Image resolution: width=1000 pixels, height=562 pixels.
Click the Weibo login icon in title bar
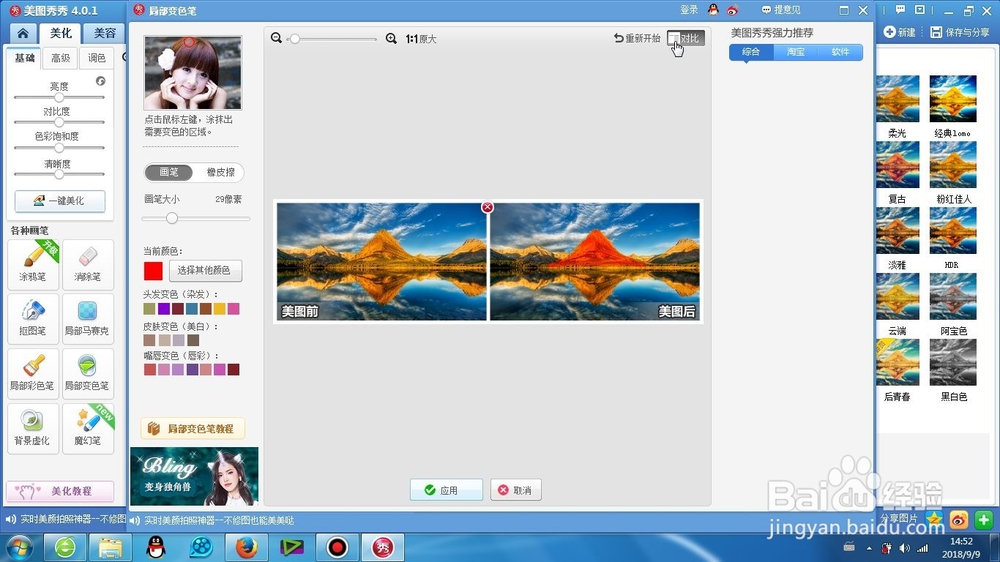point(732,10)
